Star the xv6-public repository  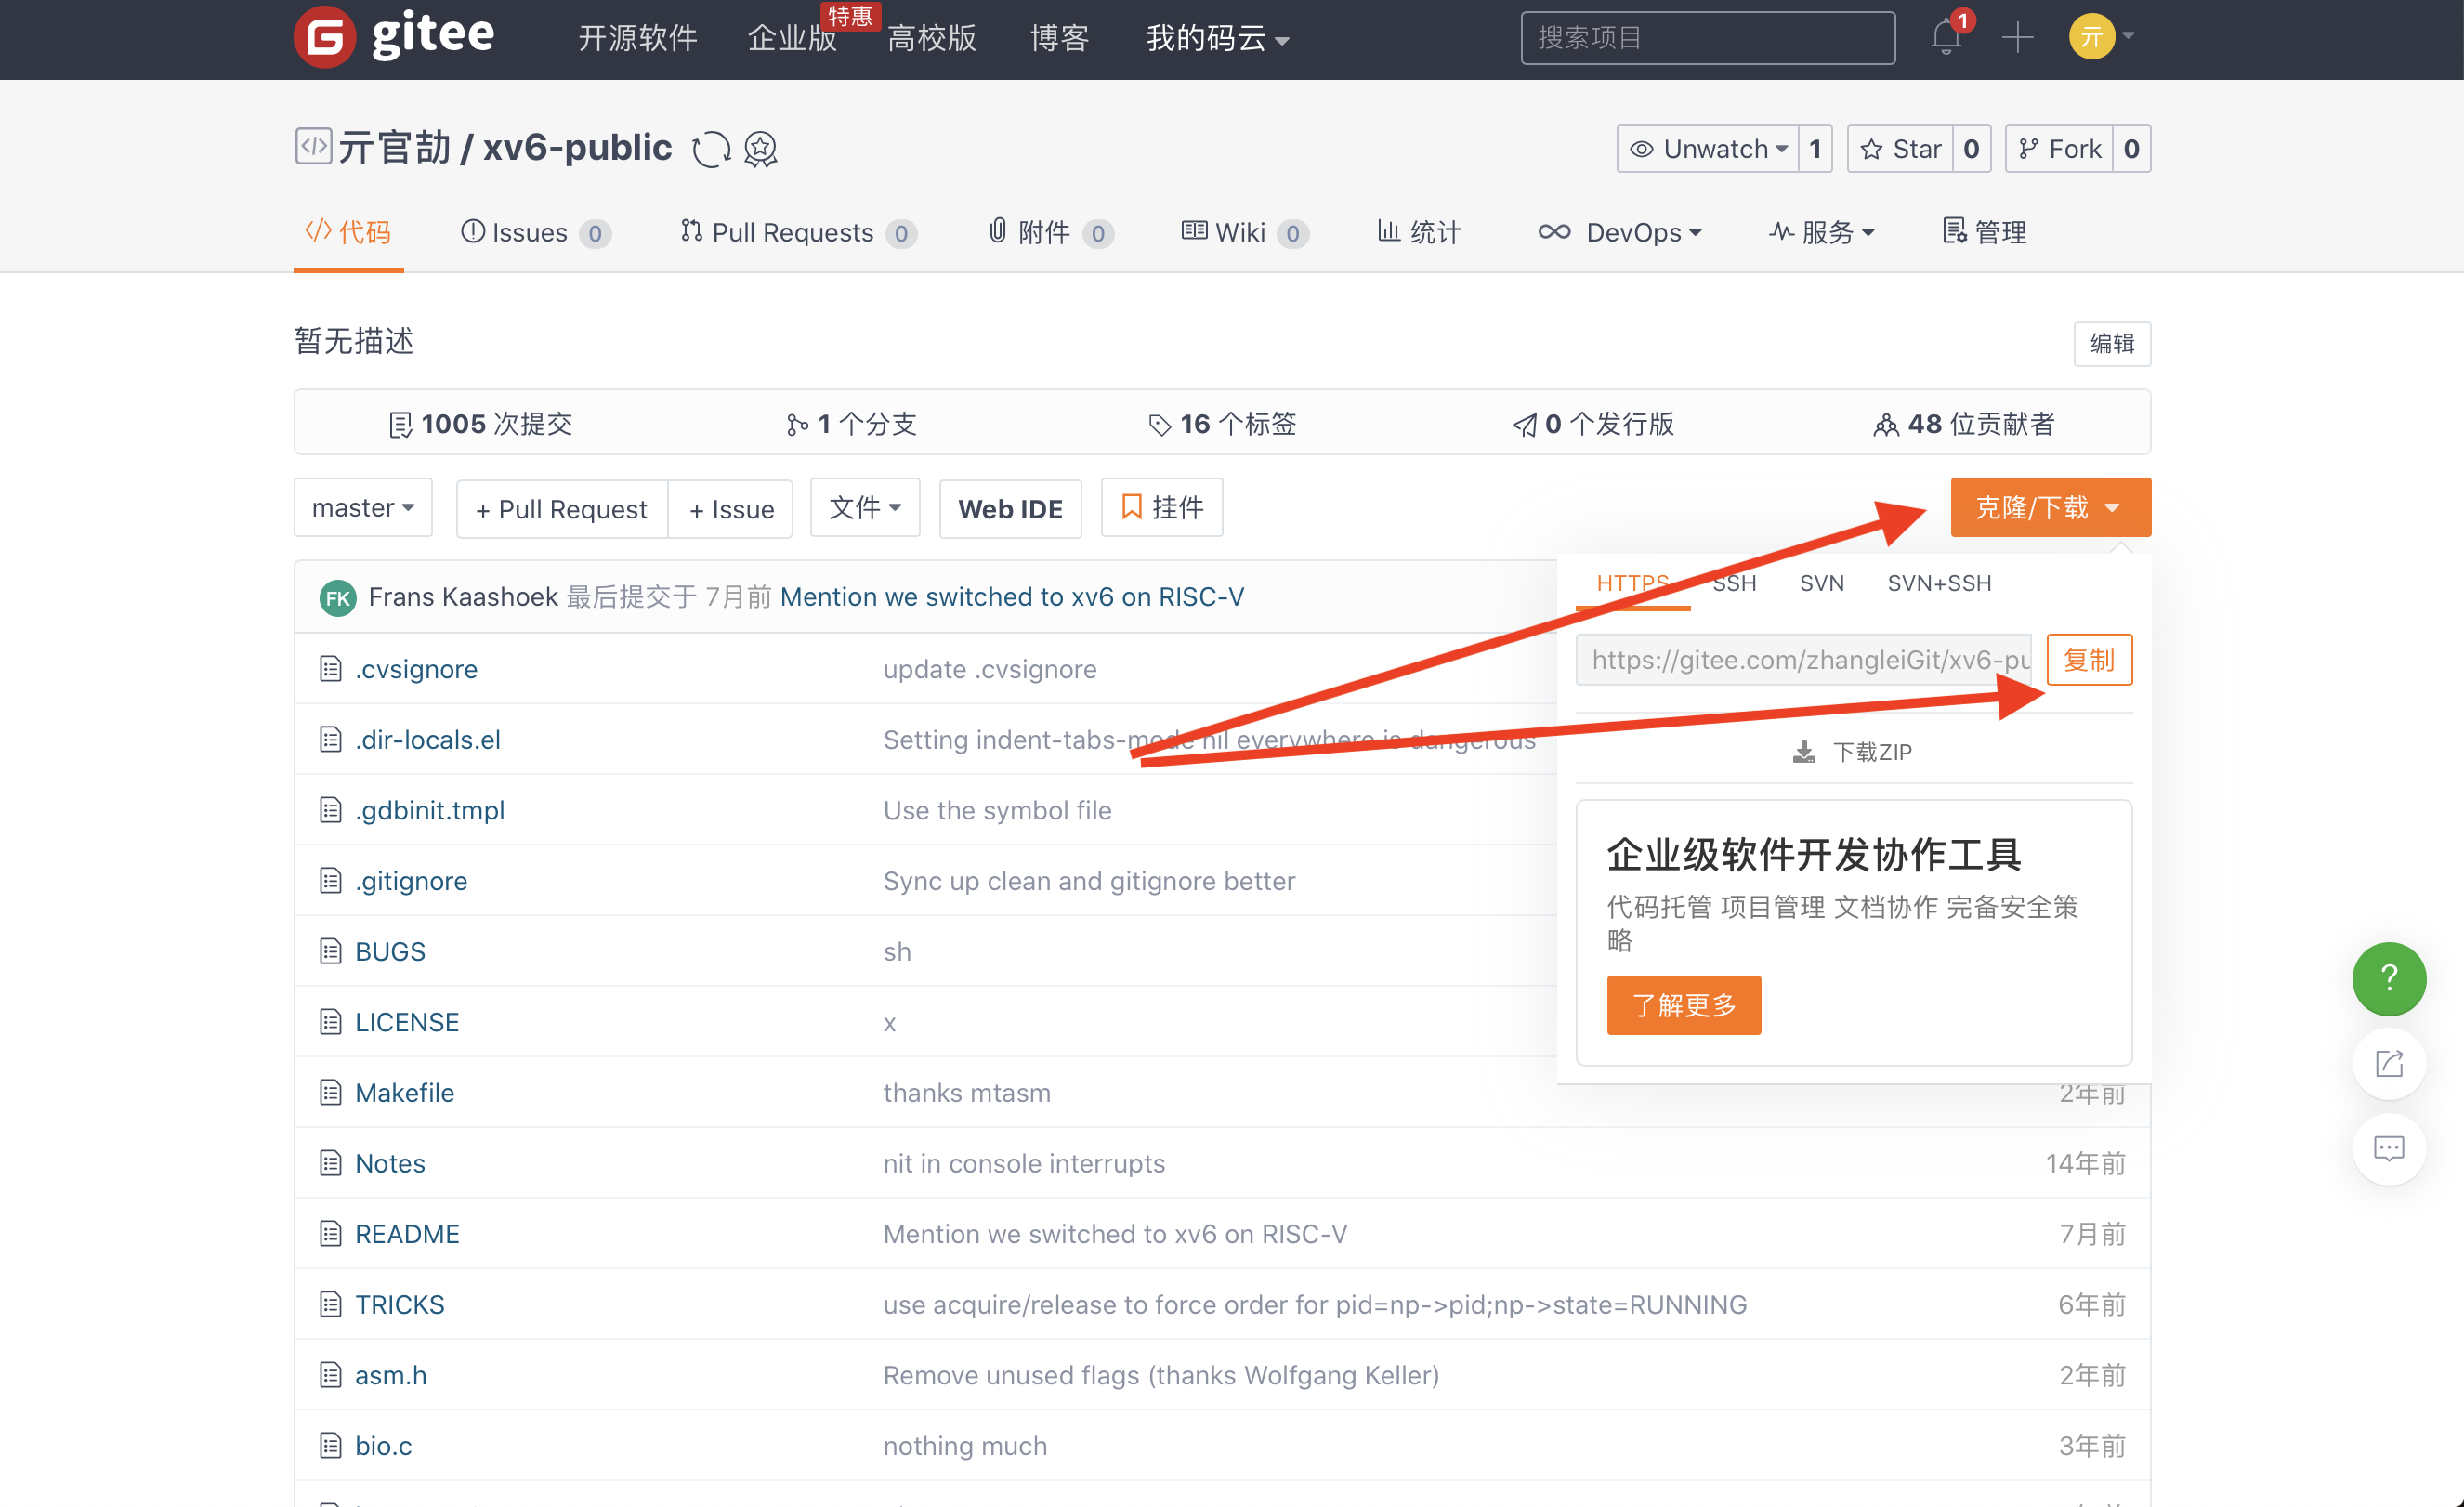1900,149
